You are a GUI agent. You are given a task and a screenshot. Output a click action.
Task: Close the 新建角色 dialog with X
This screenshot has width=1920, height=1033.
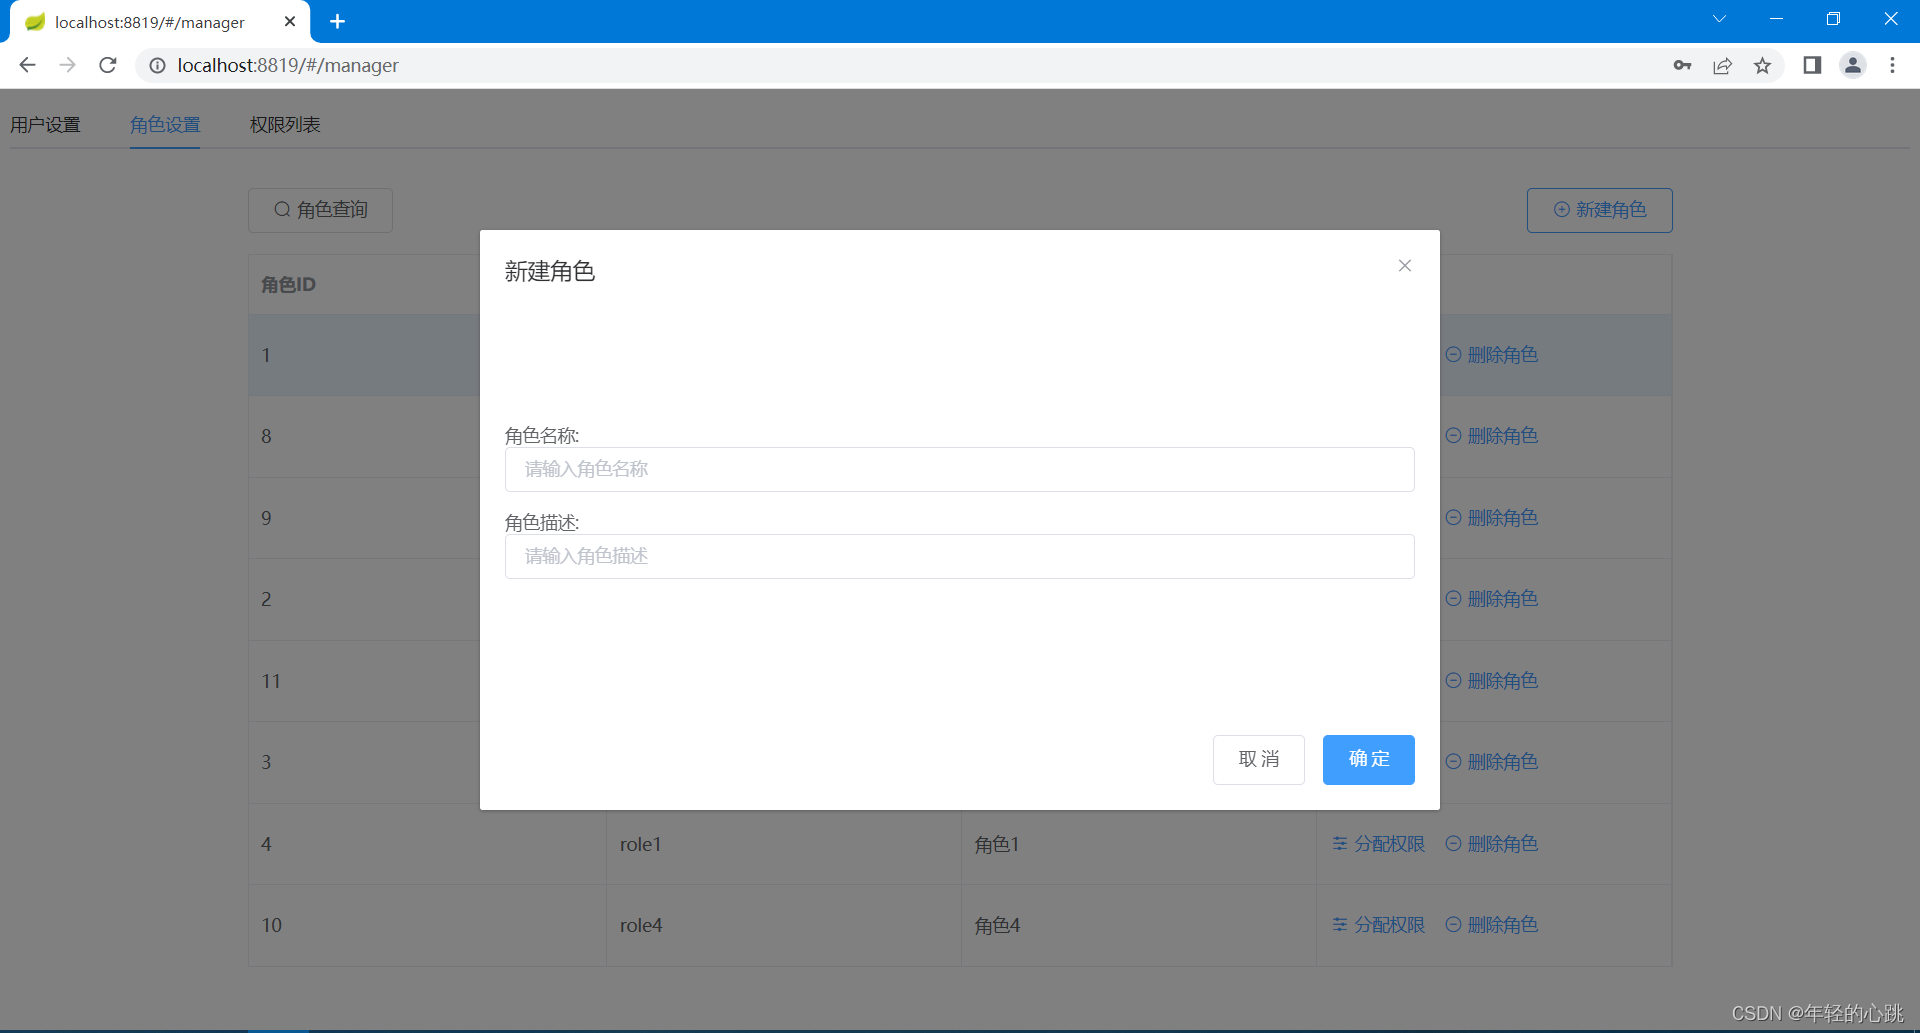tap(1405, 265)
